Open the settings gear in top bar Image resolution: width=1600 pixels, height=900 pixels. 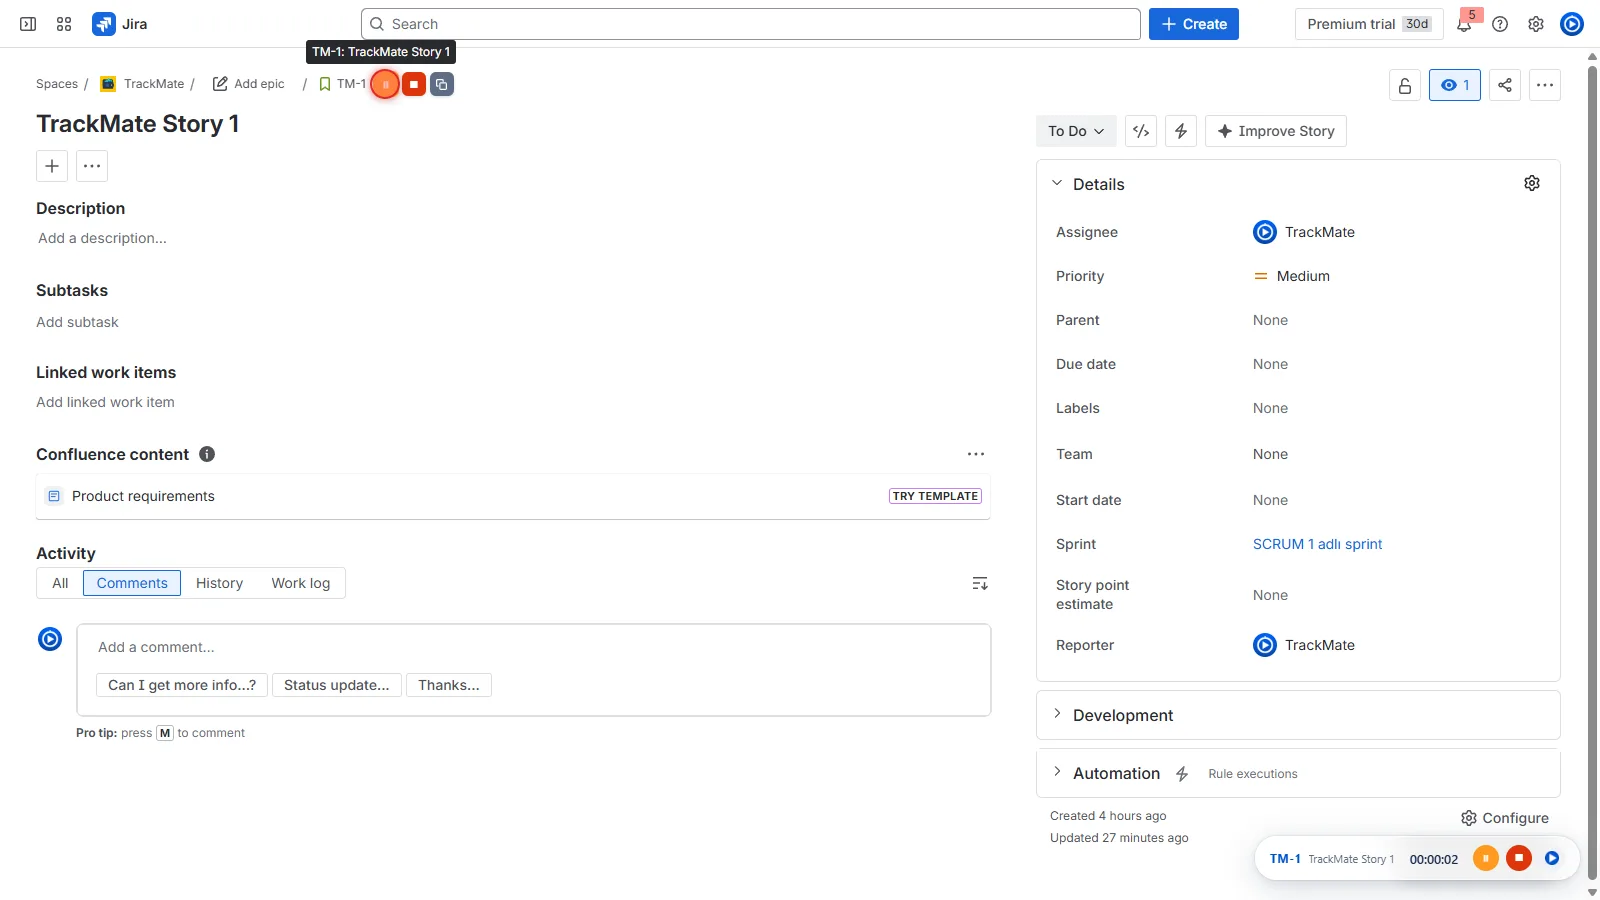[1536, 24]
